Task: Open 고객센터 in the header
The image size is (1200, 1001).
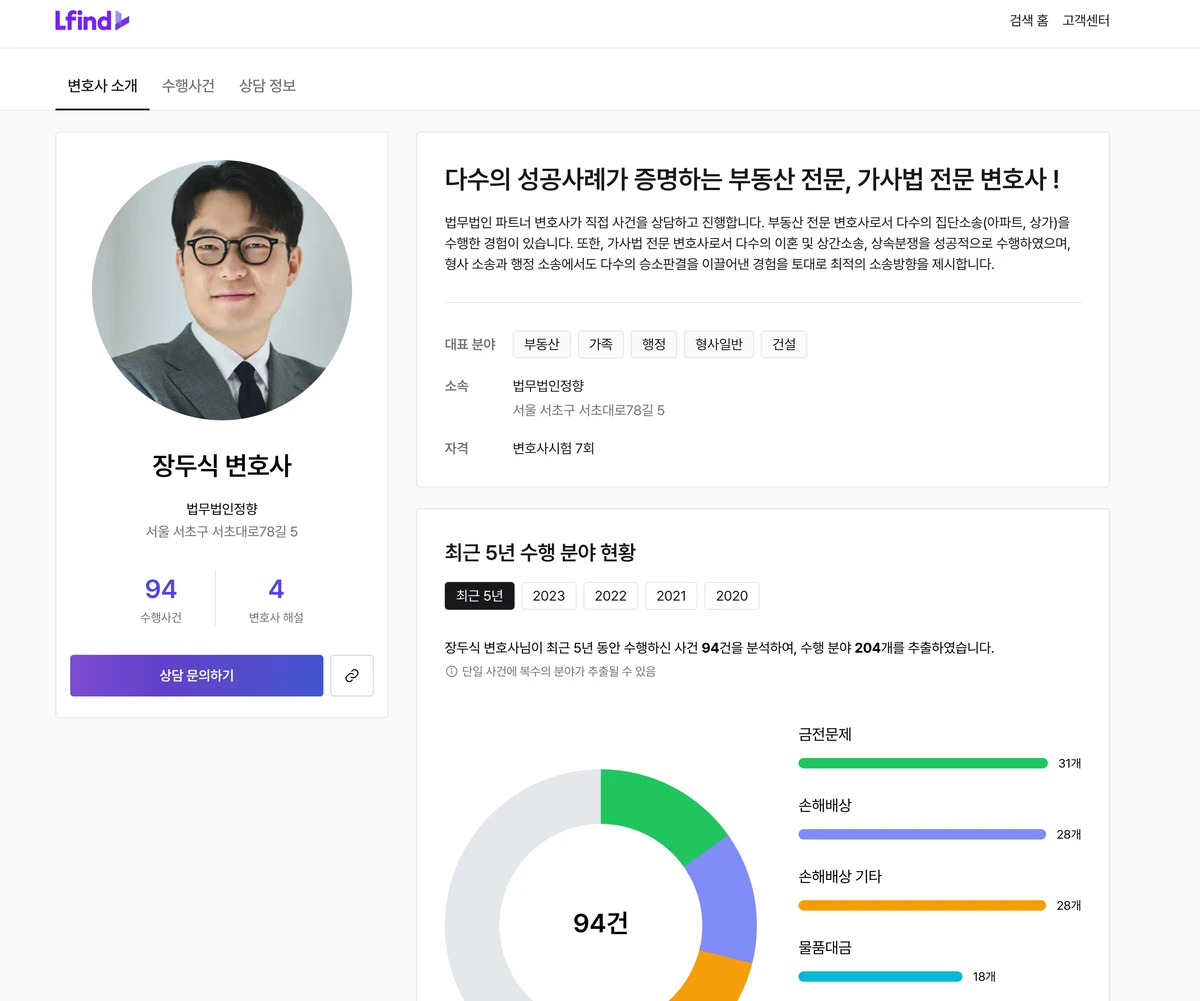Action: pyautogui.click(x=1086, y=20)
